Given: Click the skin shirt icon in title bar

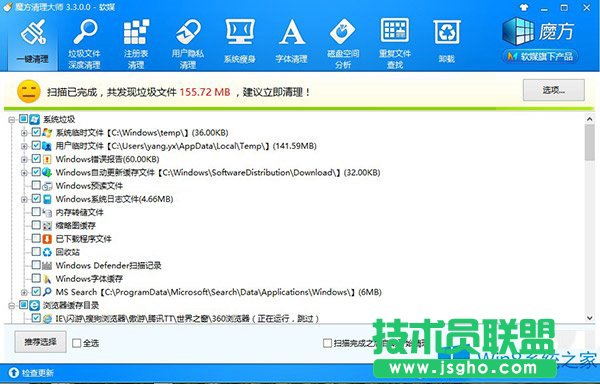Looking at the screenshot, I should coord(524,7).
